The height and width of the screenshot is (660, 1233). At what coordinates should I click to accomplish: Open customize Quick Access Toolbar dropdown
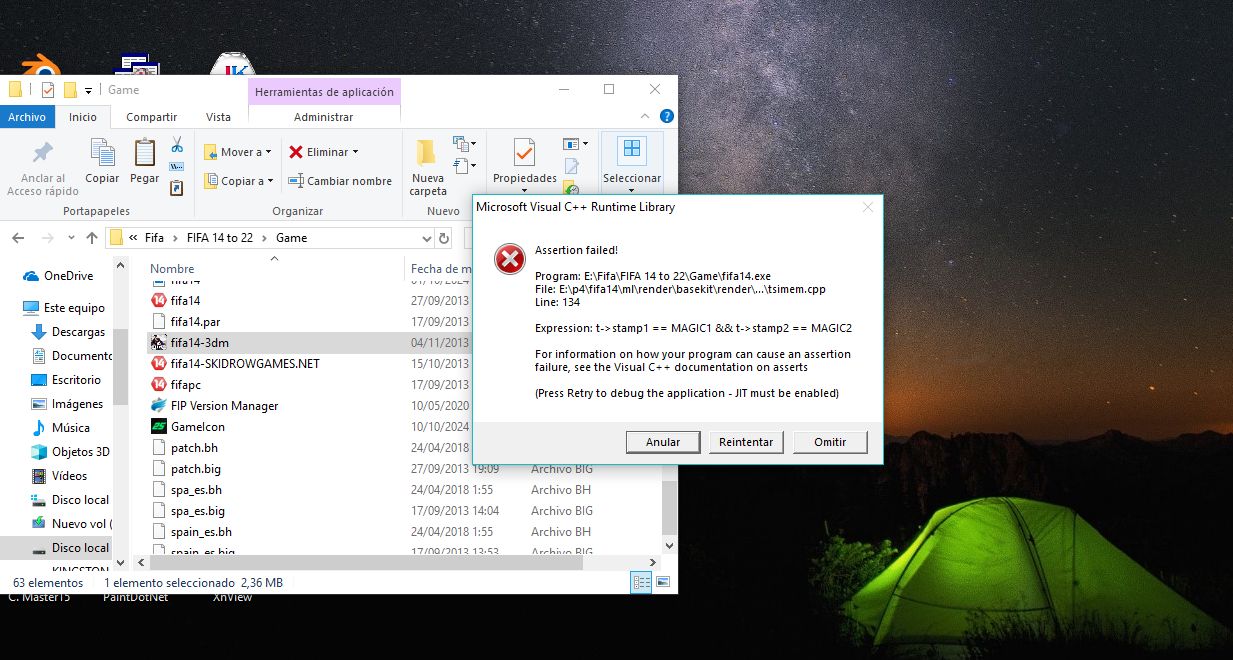coord(88,90)
